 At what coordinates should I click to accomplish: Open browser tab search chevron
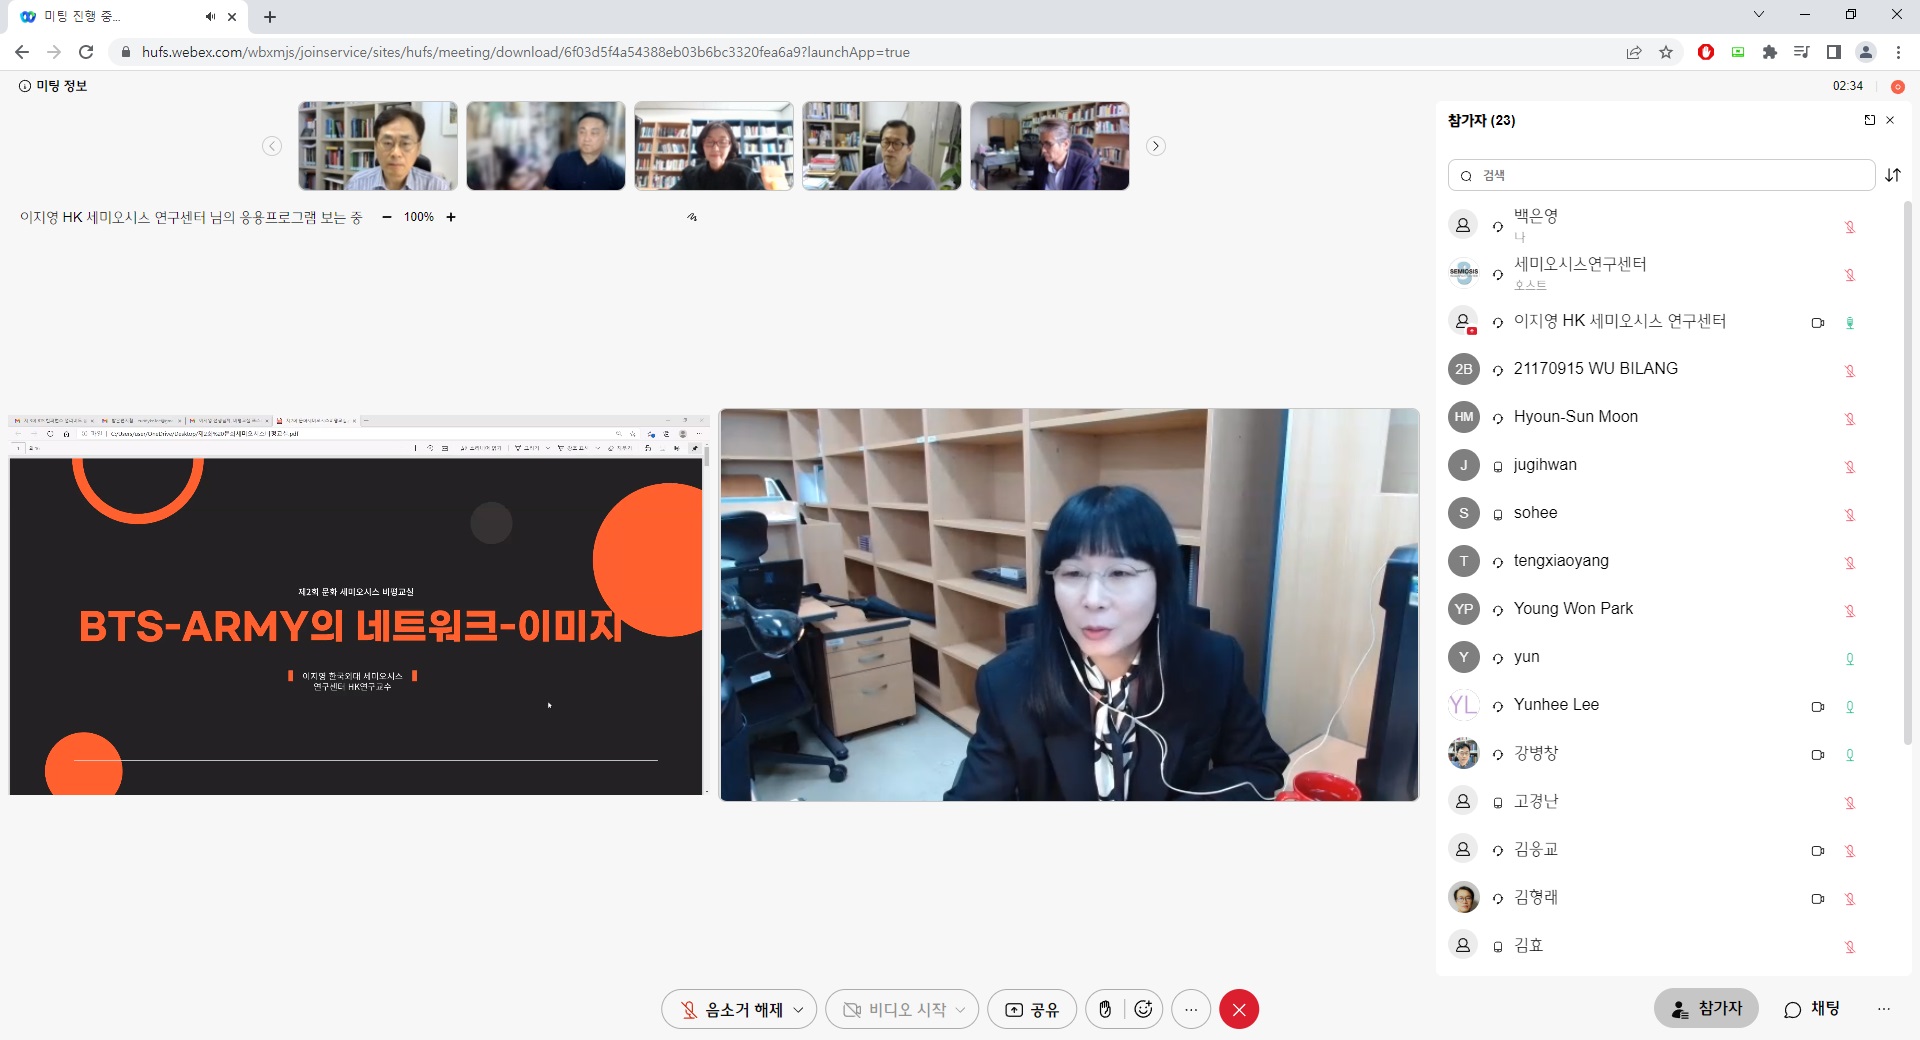click(1759, 14)
